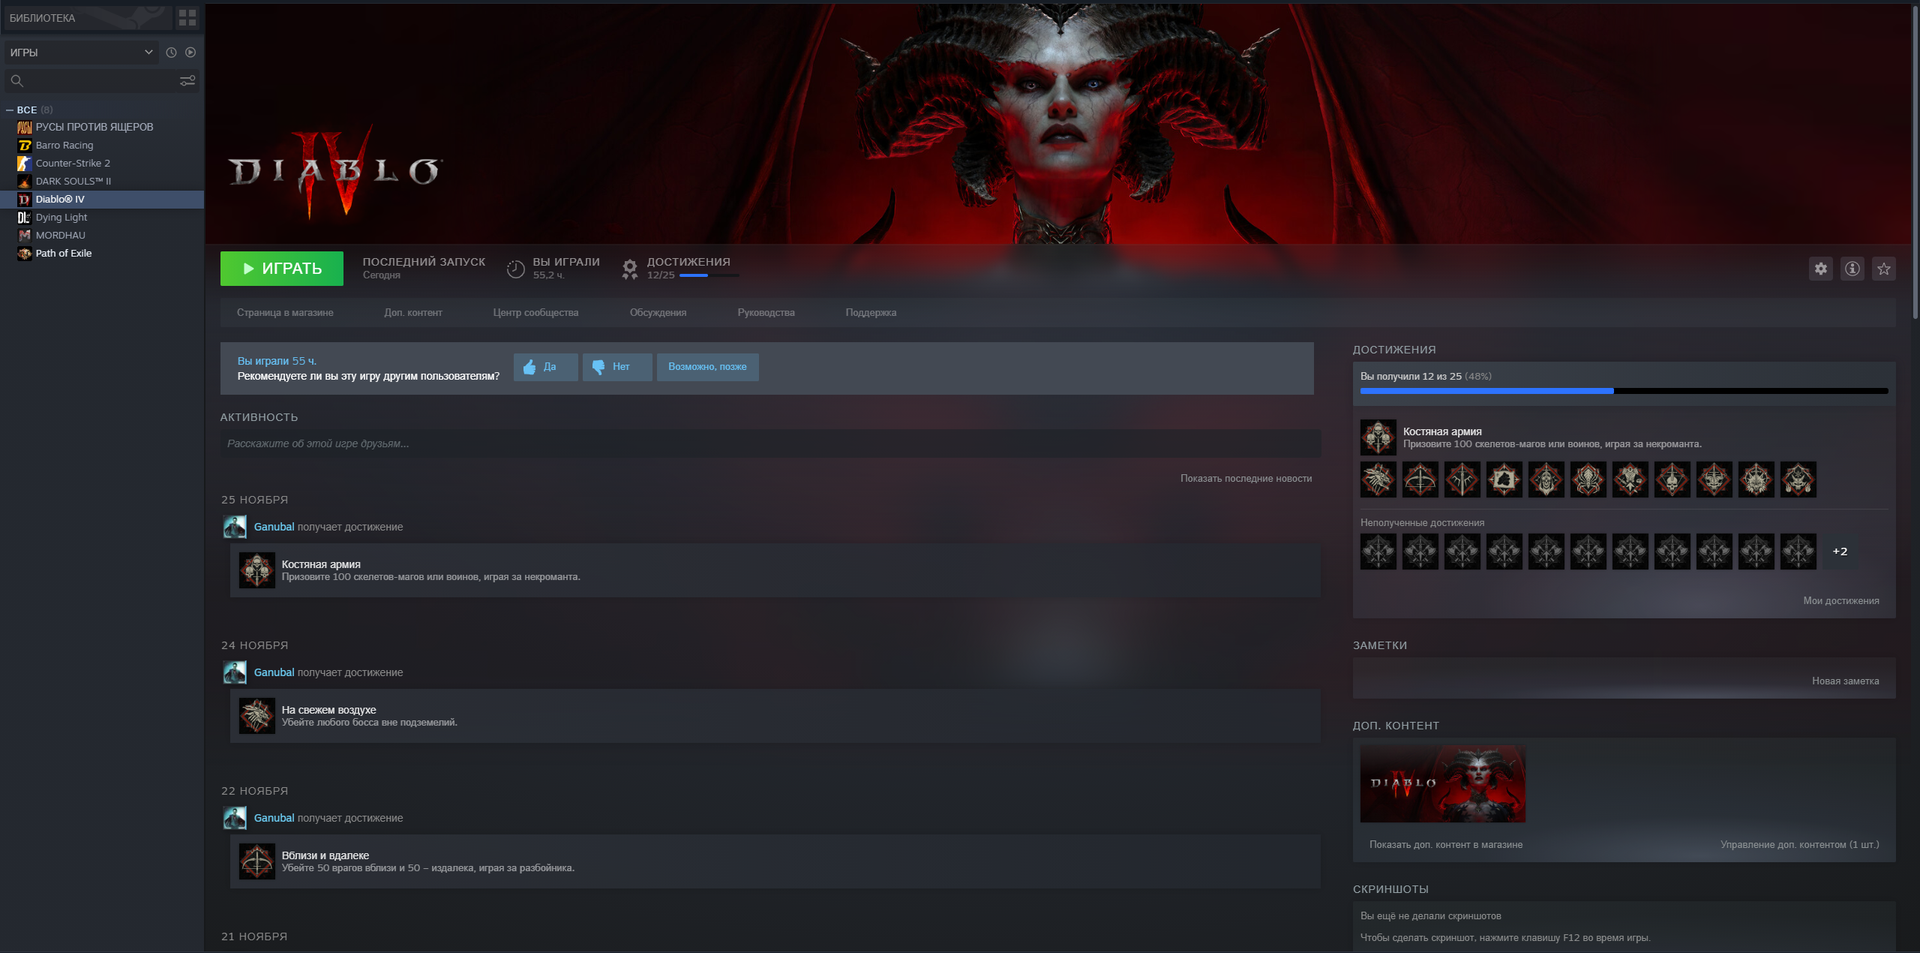The image size is (1920, 953).
Task: Click the spiked demon head achievement icon
Action: point(1756,480)
